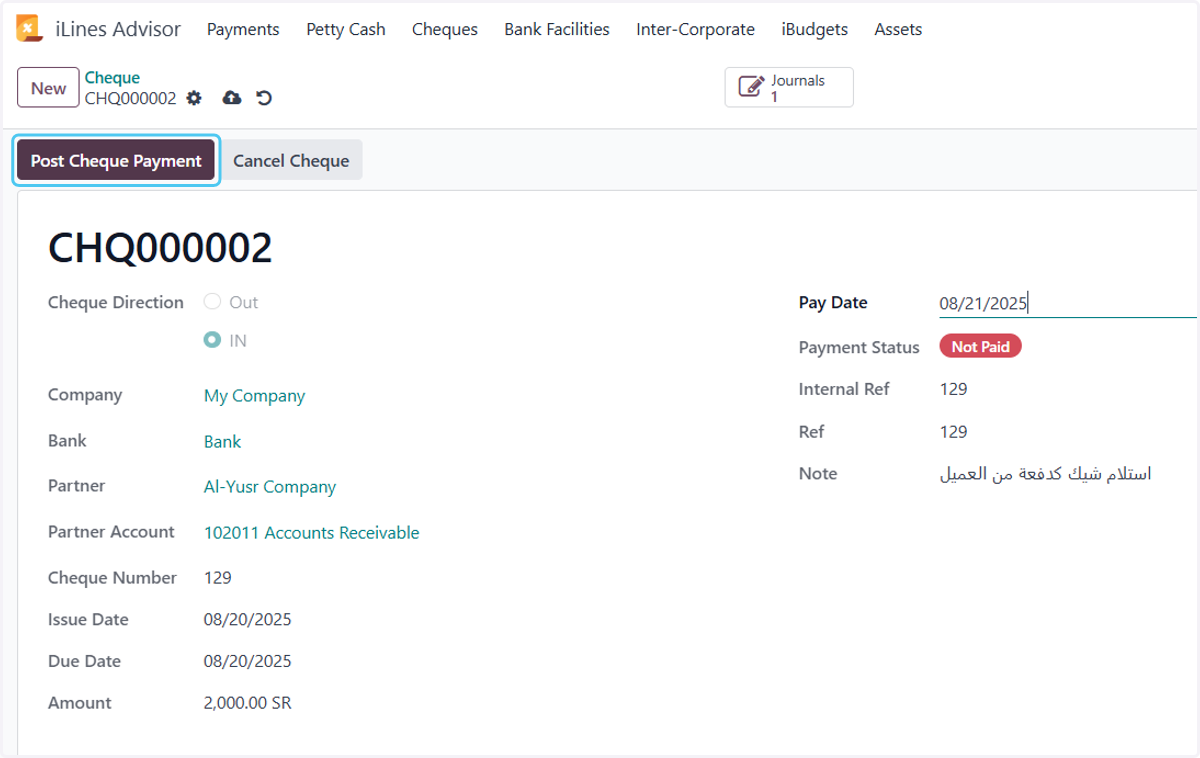Viewport: 1200px width, 758px height.
Task: Click the Cheque Number value 129
Action: [217, 578]
